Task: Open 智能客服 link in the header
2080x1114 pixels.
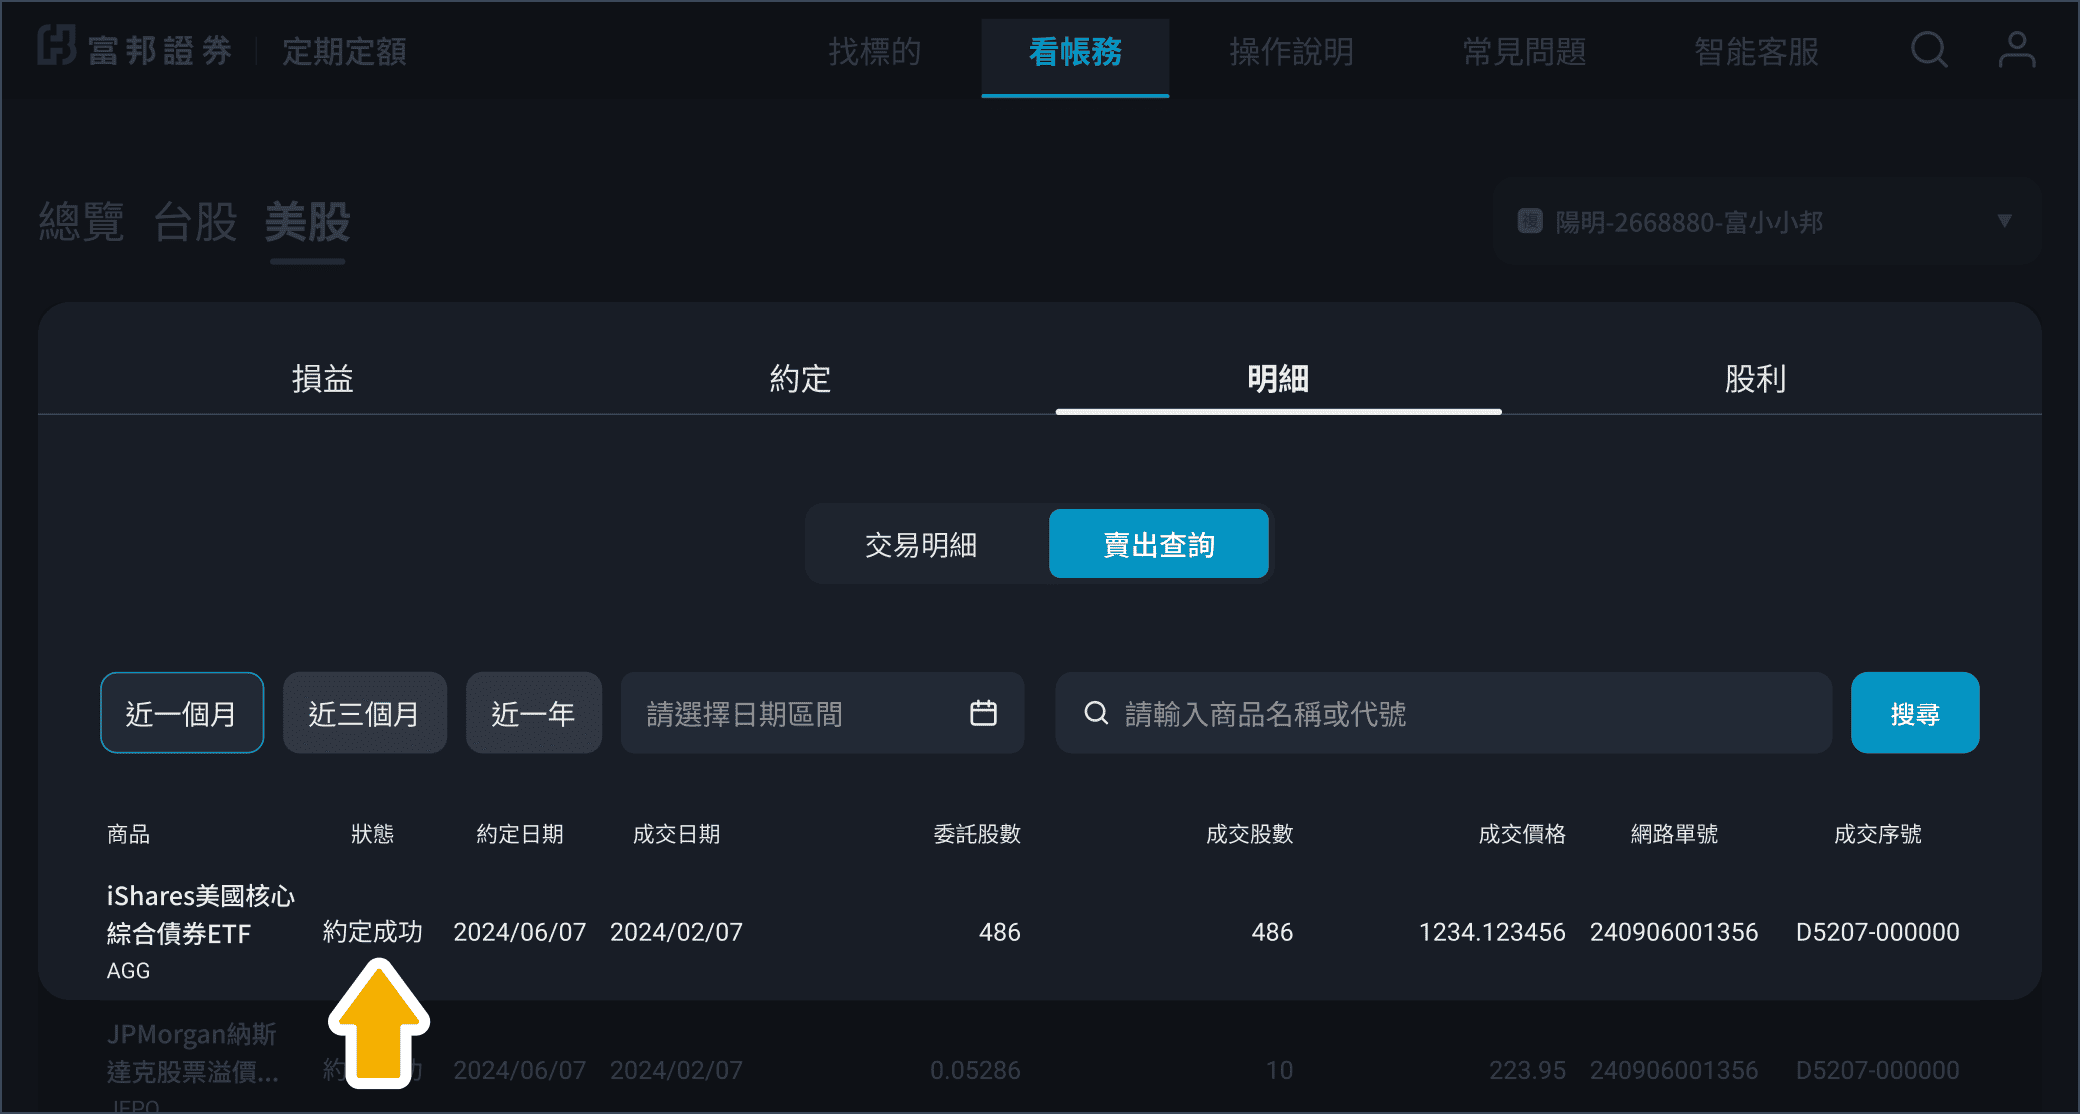Action: point(1756,51)
